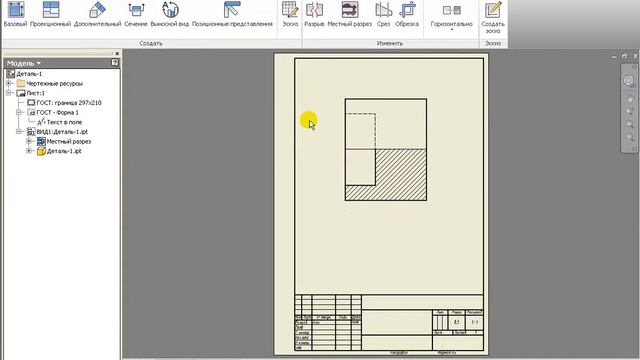This screenshot has height=360, width=640.
Task: Select the title block table on the sheet
Action: tap(389, 322)
